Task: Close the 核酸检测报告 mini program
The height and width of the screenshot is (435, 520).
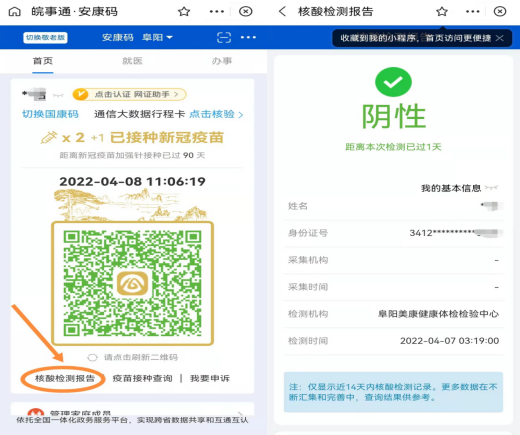Action: (500, 12)
